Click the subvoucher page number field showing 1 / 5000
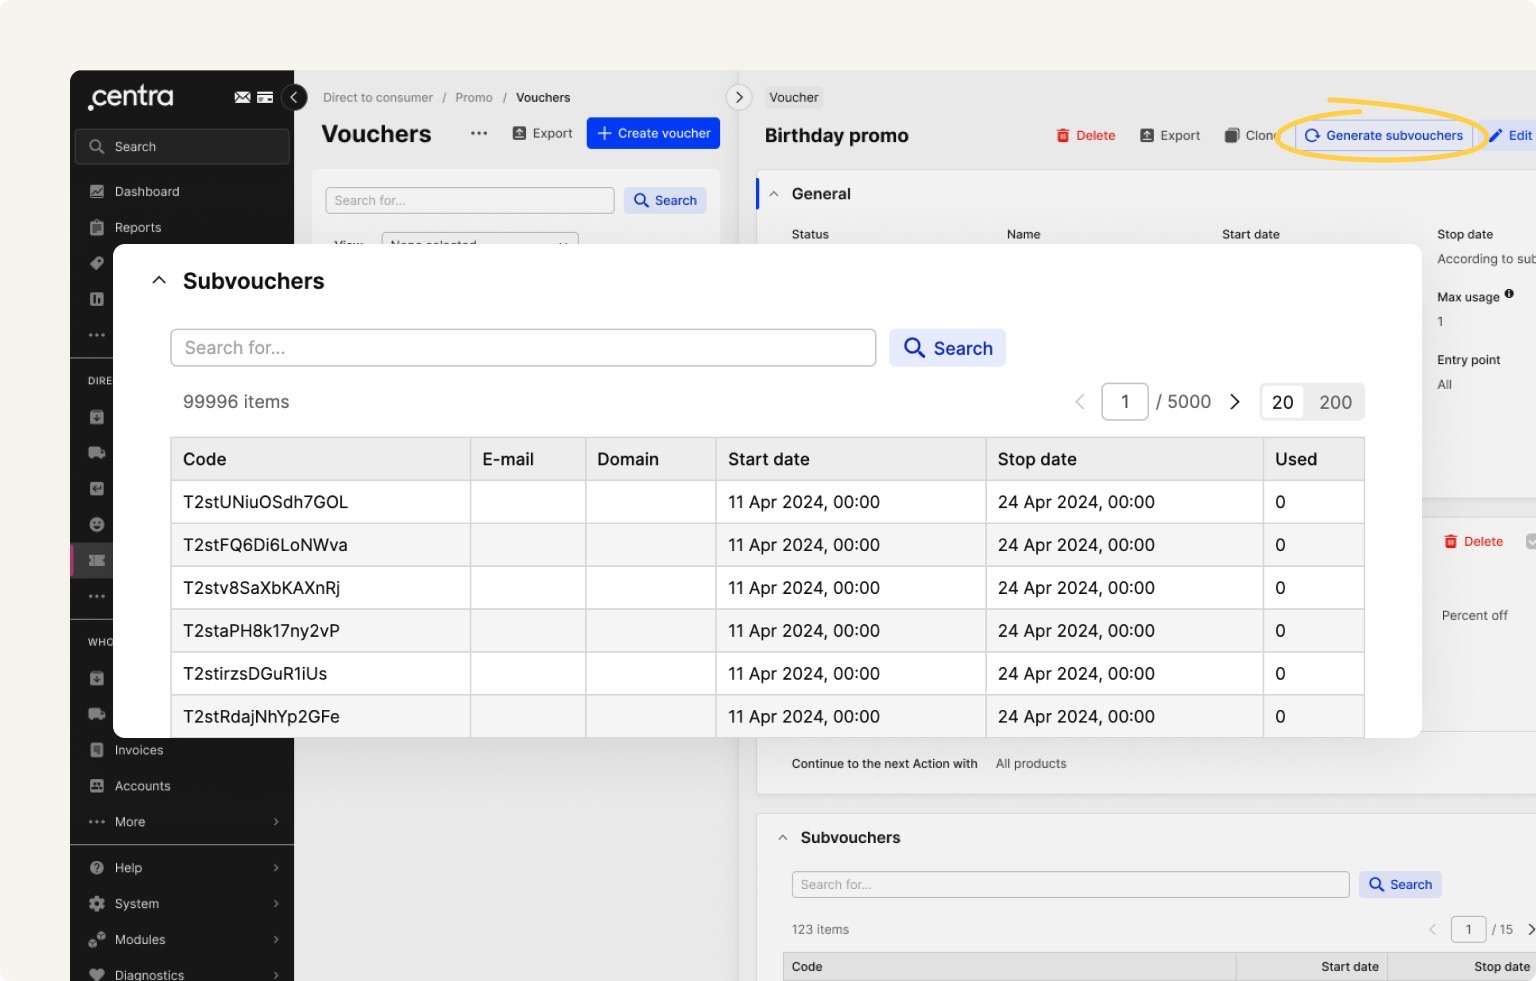This screenshot has width=1536, height=981. click(x=1124, y=402)
